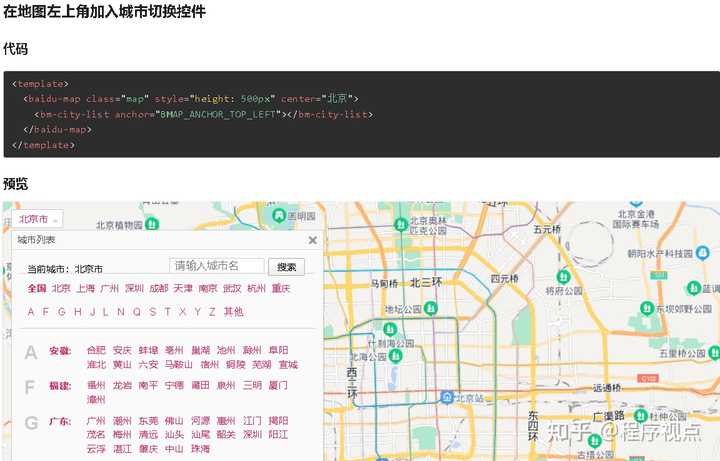Switch map to 三明
The height and width of the screenshot is (461, 720).
252,385
